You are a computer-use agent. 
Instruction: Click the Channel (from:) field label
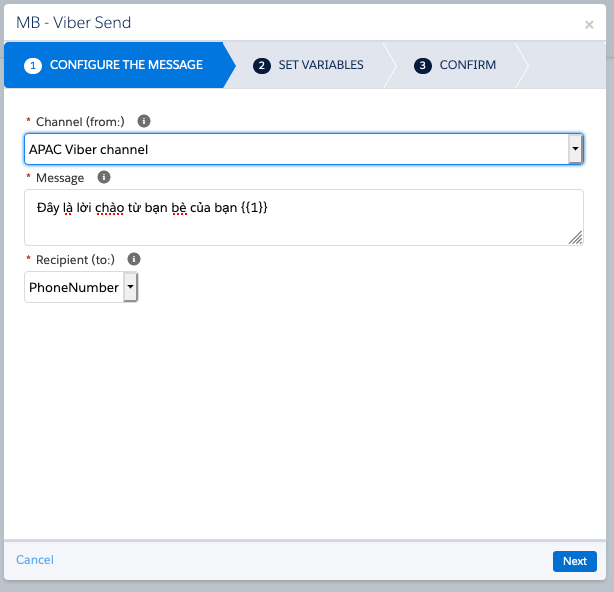coord(80,122)
